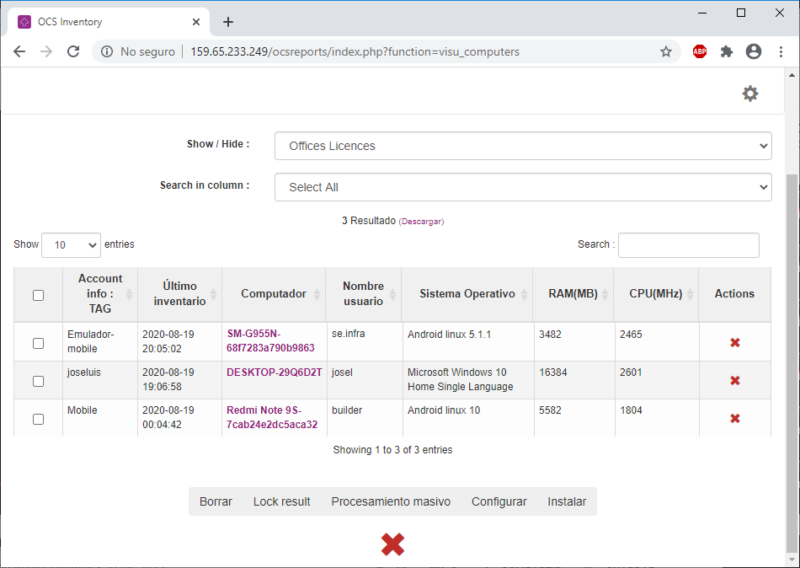Viewport: 800px width, 568px height.
Task: Open the Search in column dropdown
Action: click(x=522, y=187)
